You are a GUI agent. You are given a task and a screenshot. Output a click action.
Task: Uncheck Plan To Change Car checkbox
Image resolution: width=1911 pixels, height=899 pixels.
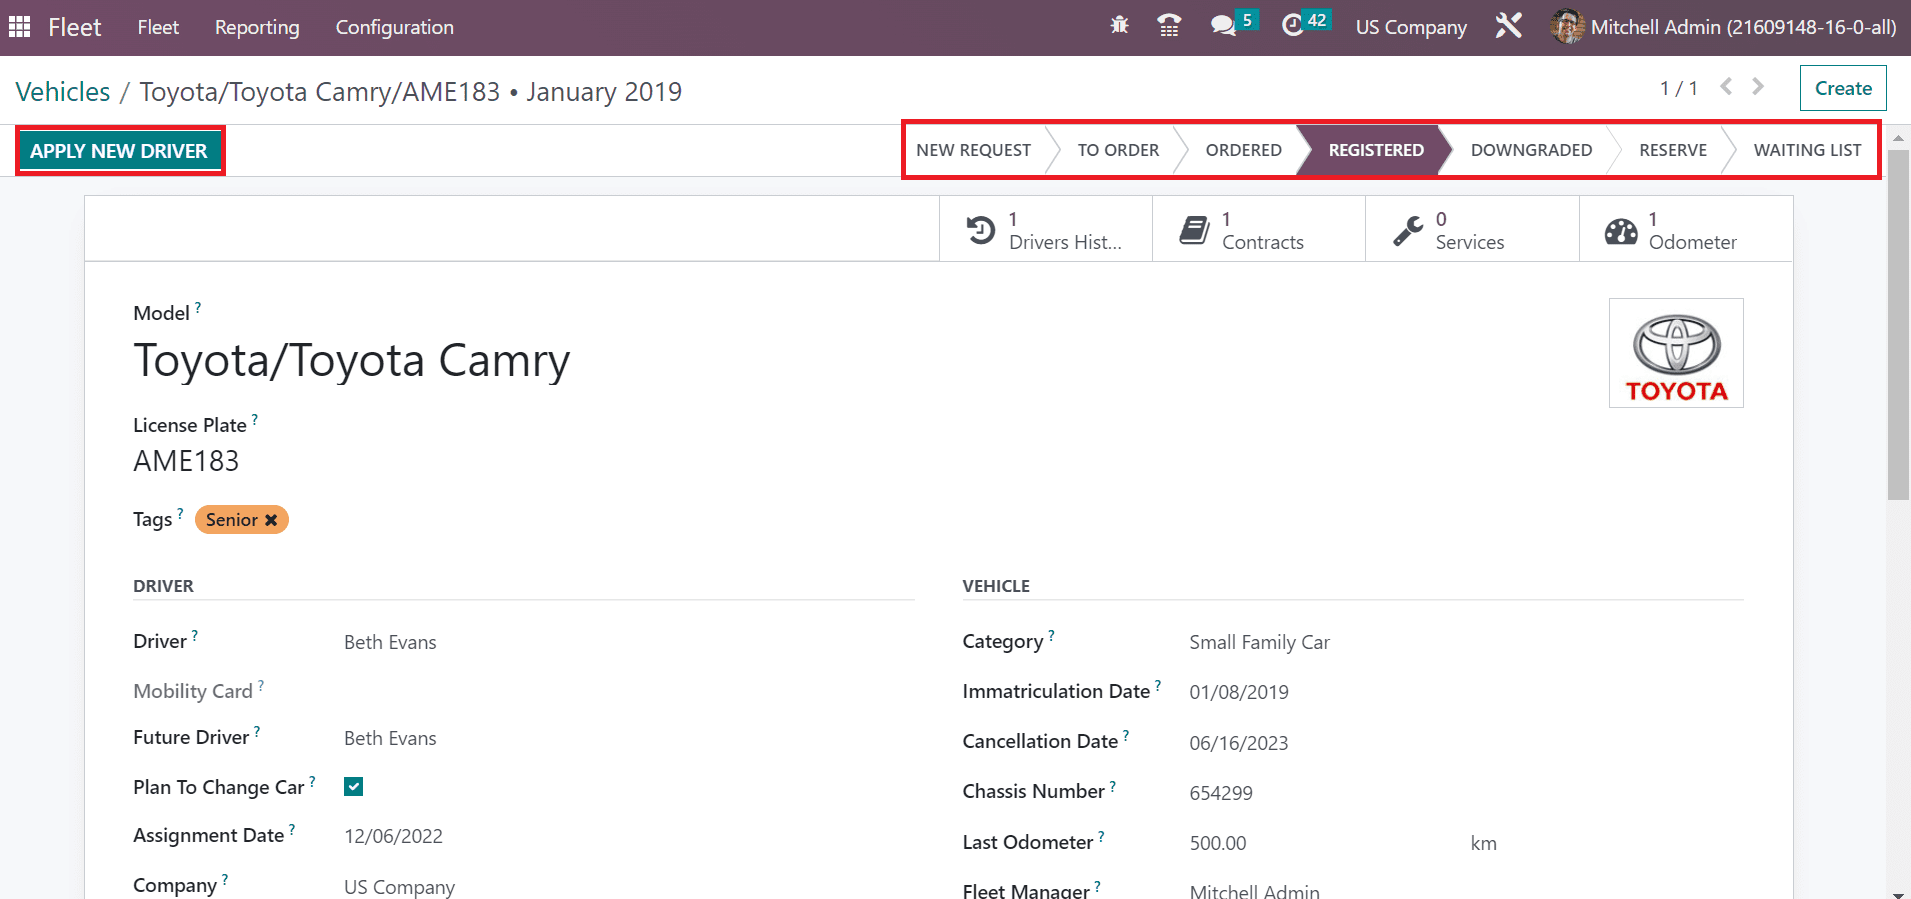pos(353,787)
